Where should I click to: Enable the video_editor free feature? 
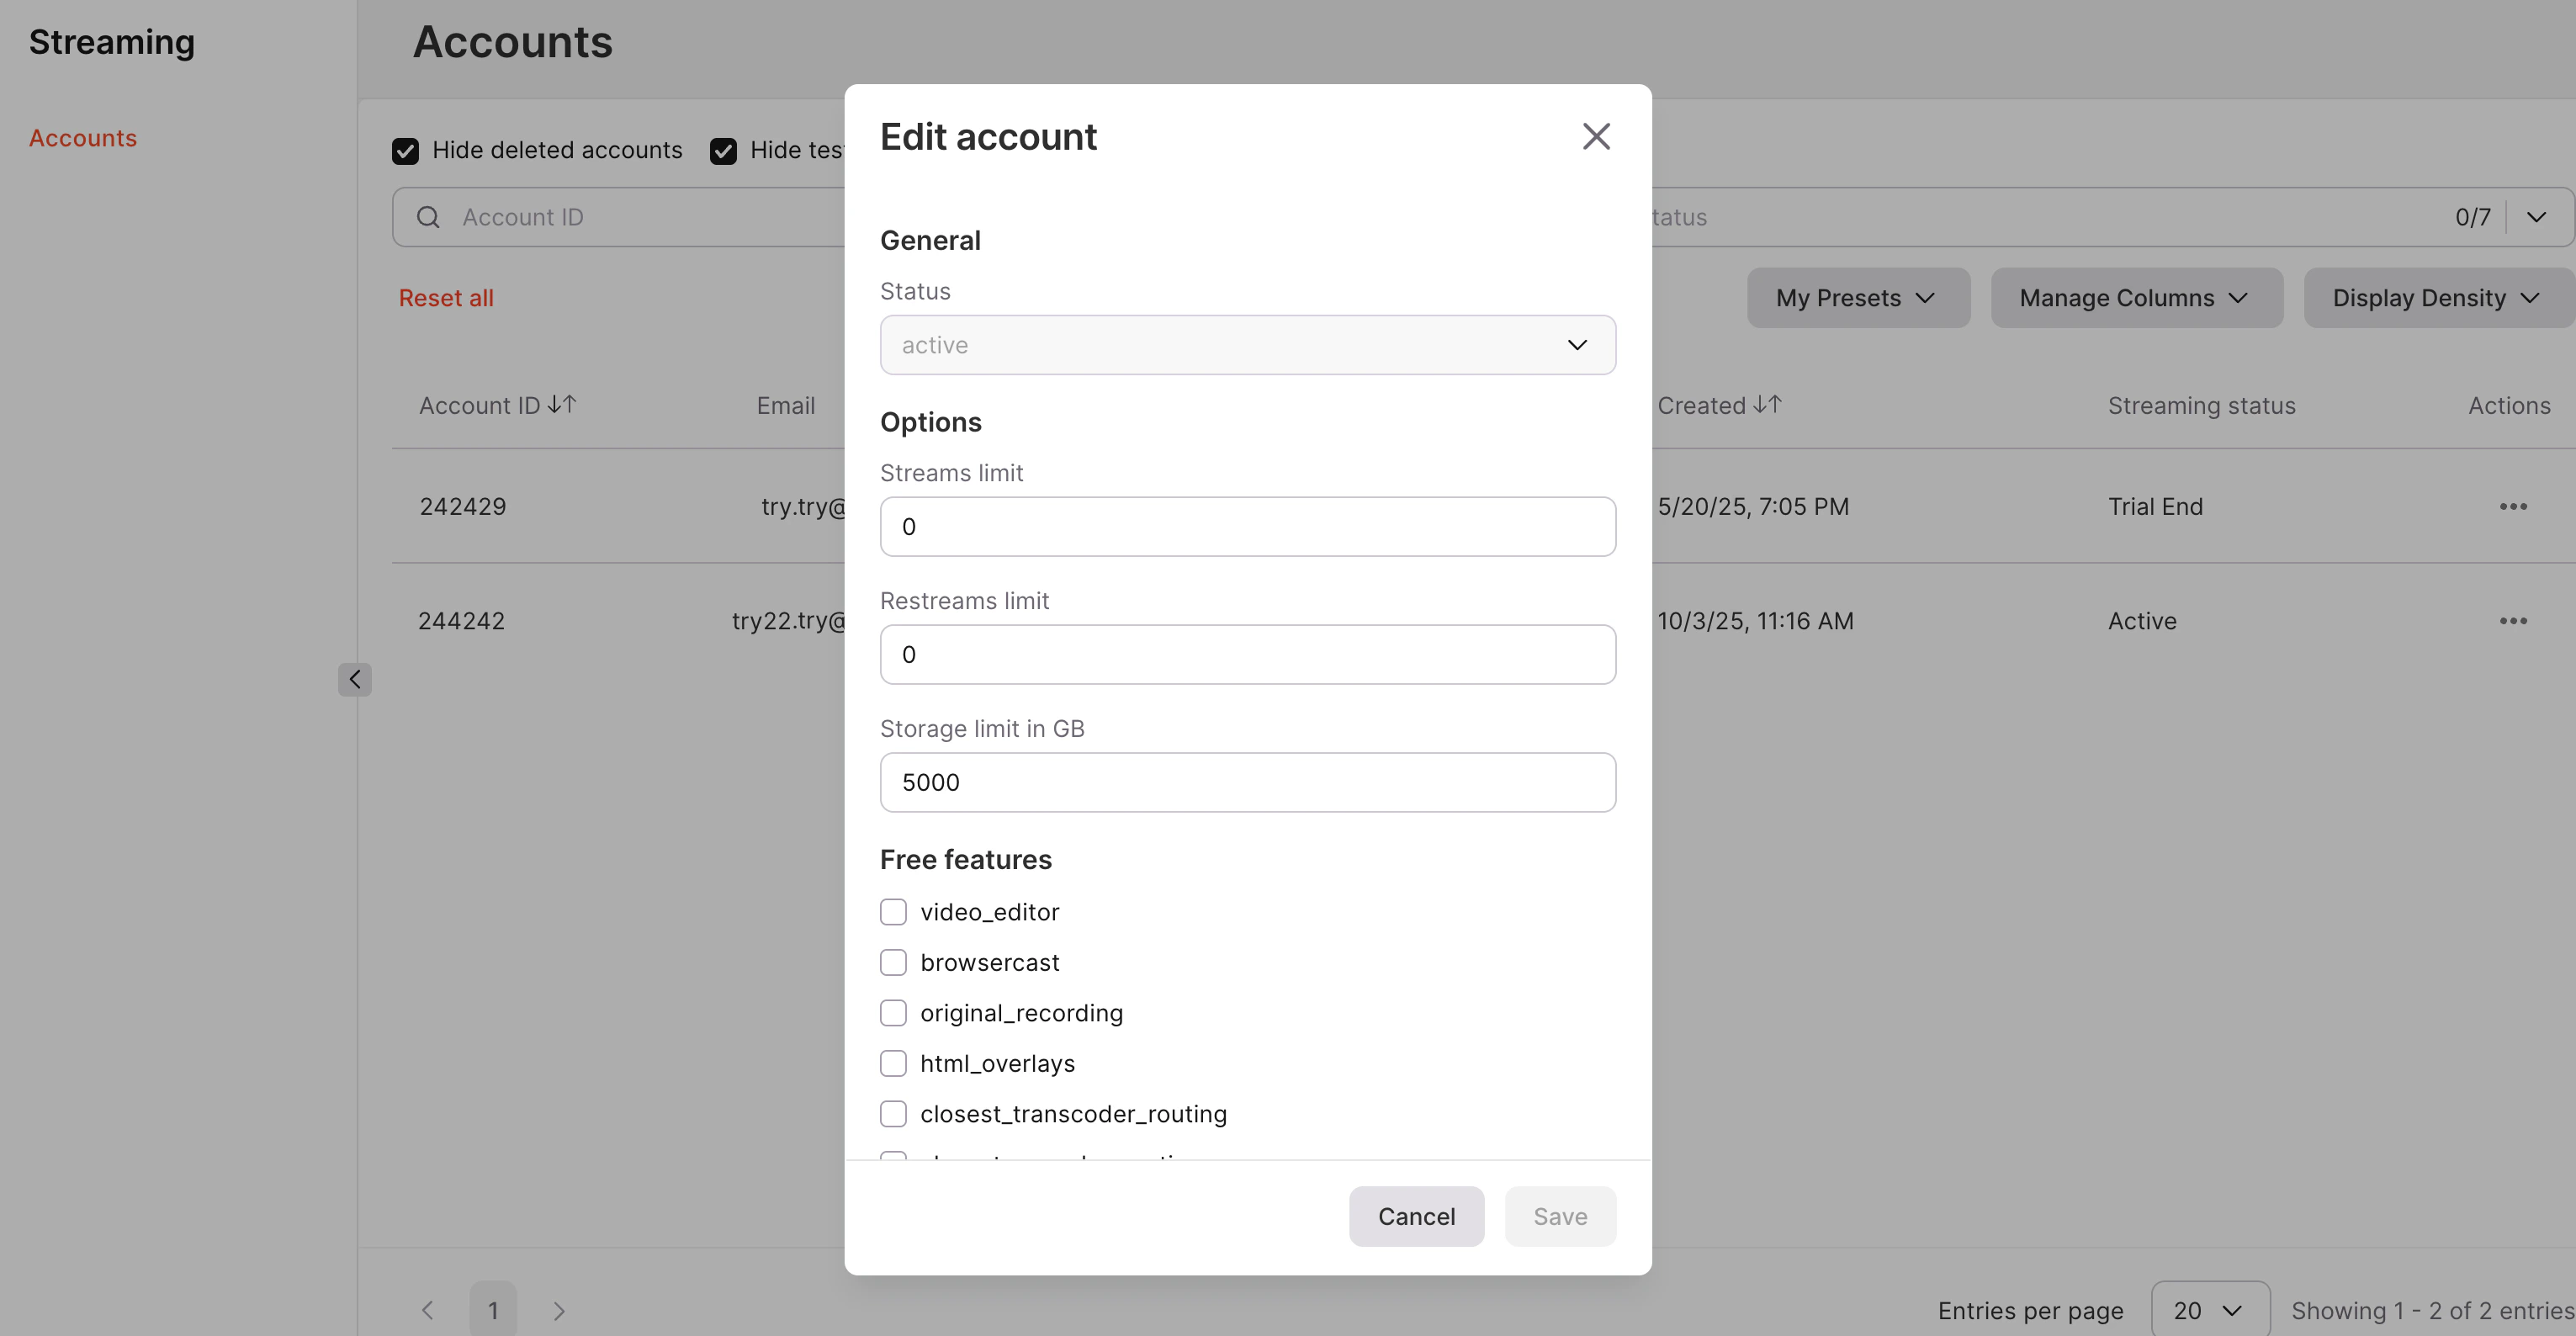(x=893, y=911)
